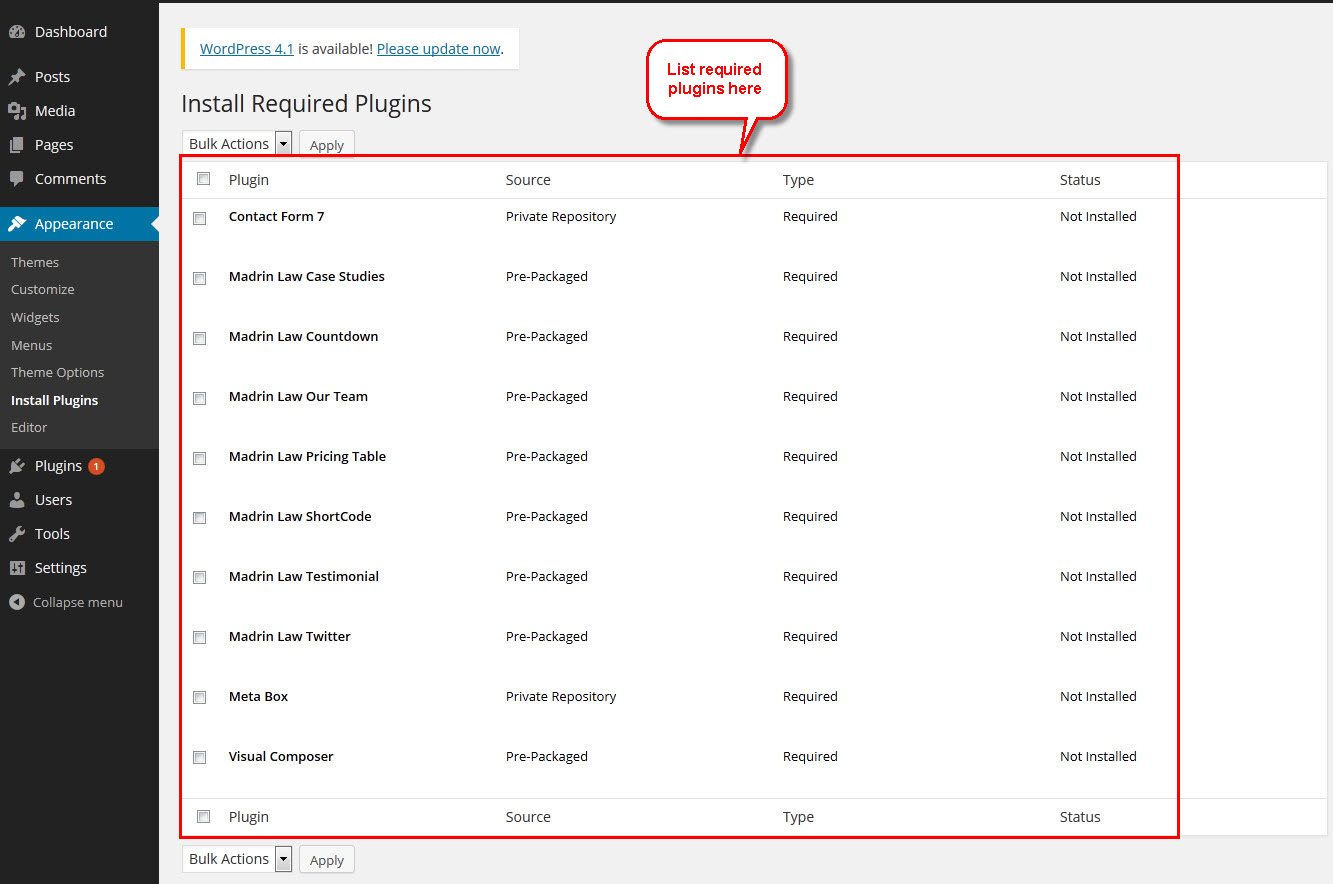Select Install Plugins submenu item
The height and width of the screenshot is (884, 1333).
pos(54,400)
